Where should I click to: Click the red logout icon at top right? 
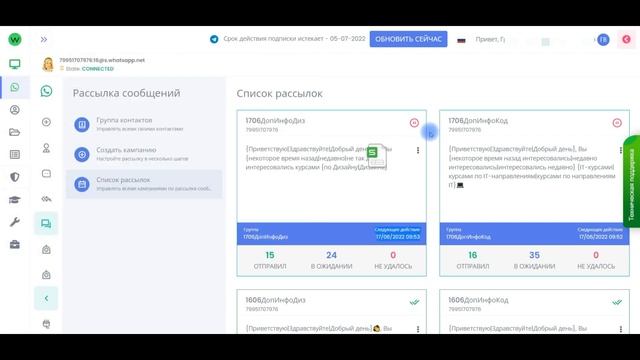coord(626,40)
